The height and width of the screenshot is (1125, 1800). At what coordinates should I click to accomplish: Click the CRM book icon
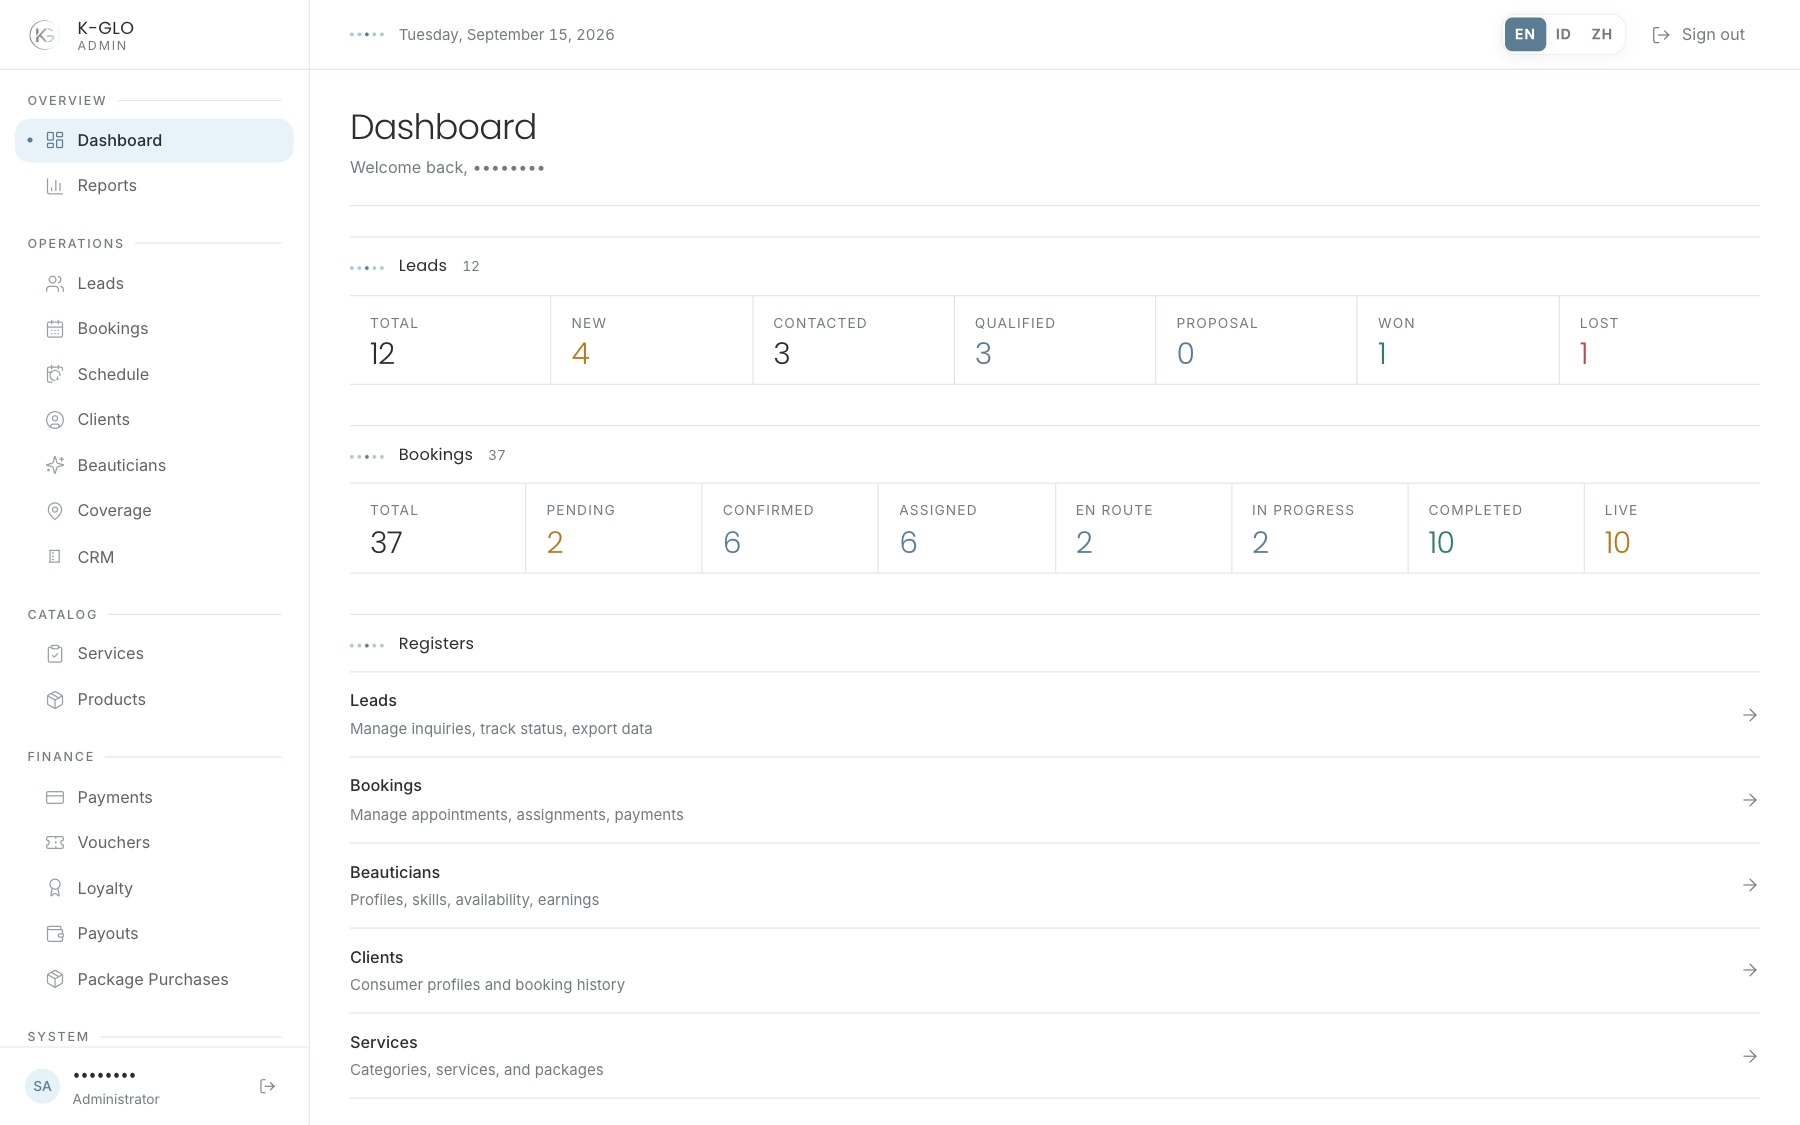pyautogui.click(x=55, y=557)
